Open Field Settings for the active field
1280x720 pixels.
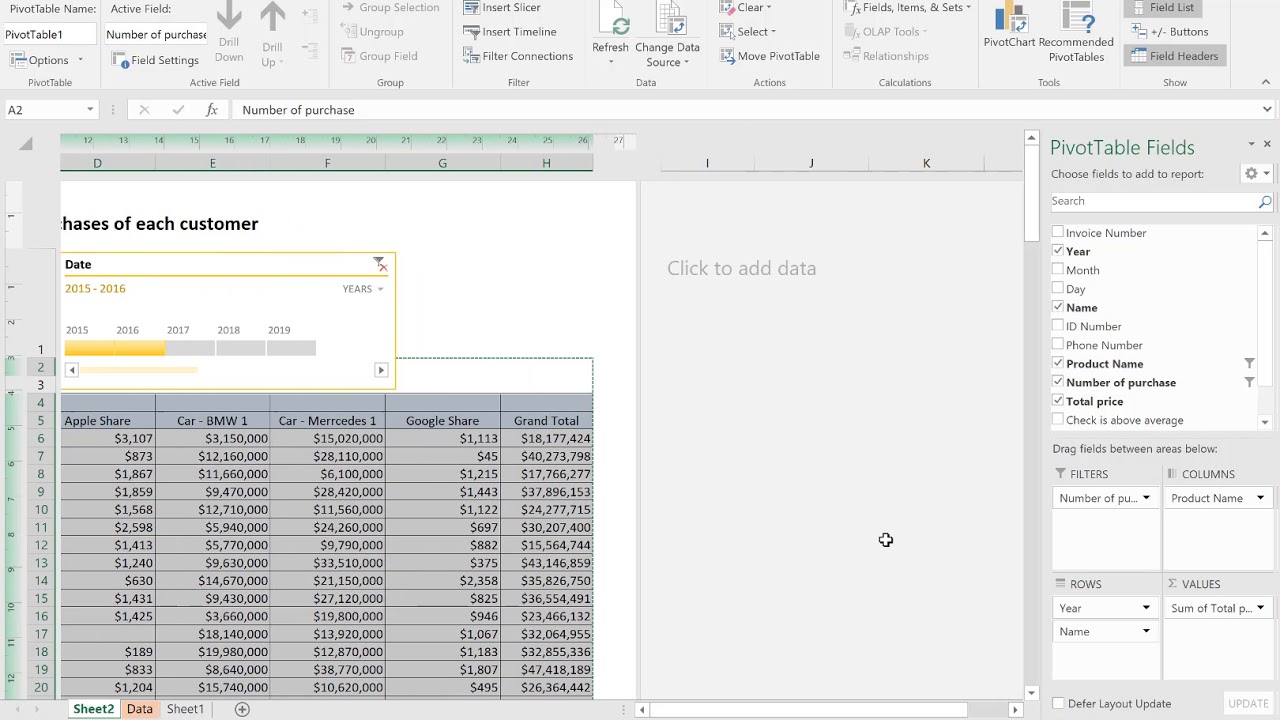[x=155, y=60]
